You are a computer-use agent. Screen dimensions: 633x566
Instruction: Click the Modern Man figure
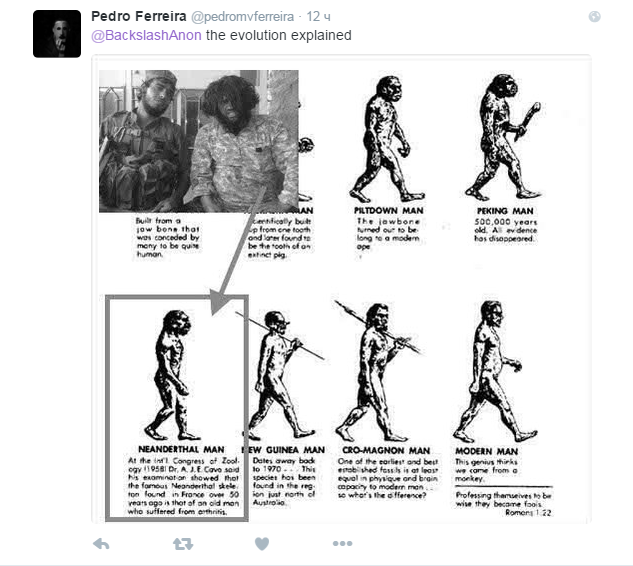tap(495, 371)
